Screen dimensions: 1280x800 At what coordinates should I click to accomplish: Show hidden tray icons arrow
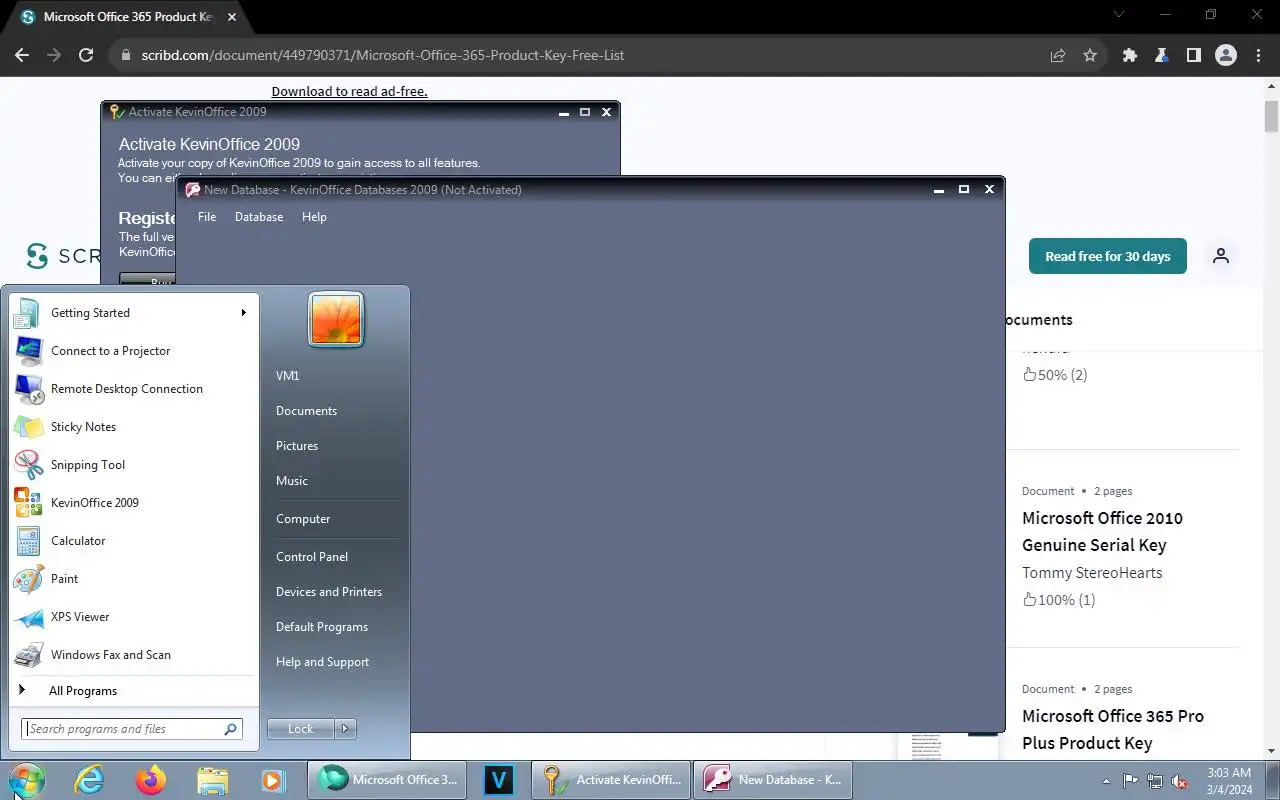coord(1106,781)
